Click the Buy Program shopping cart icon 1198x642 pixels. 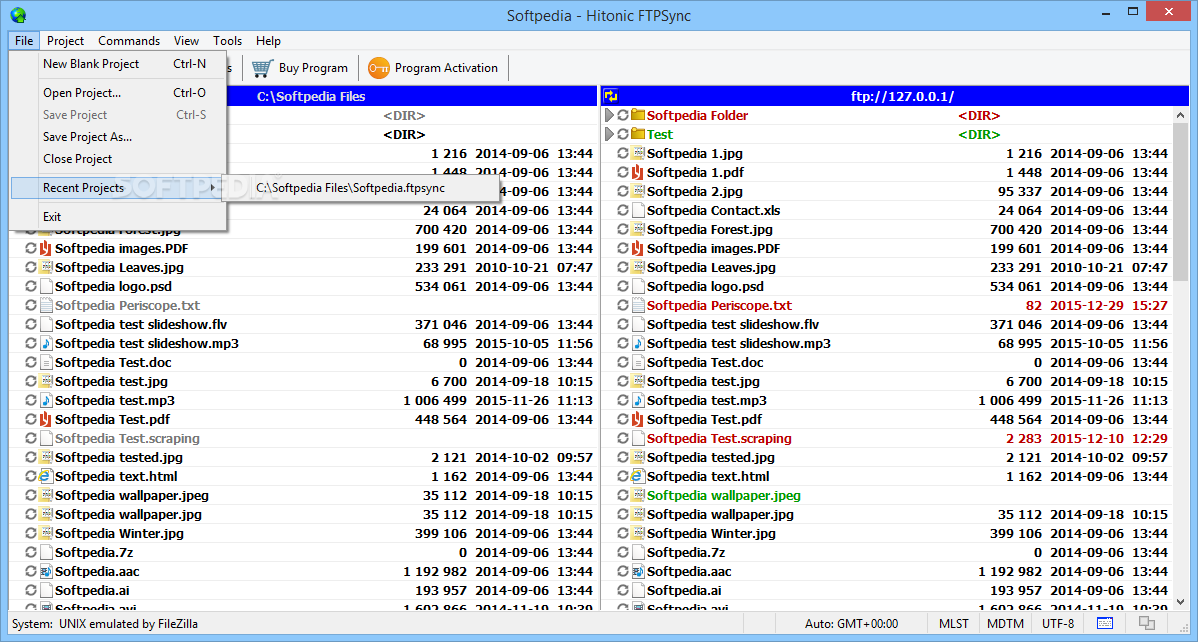tap(262, 68)
